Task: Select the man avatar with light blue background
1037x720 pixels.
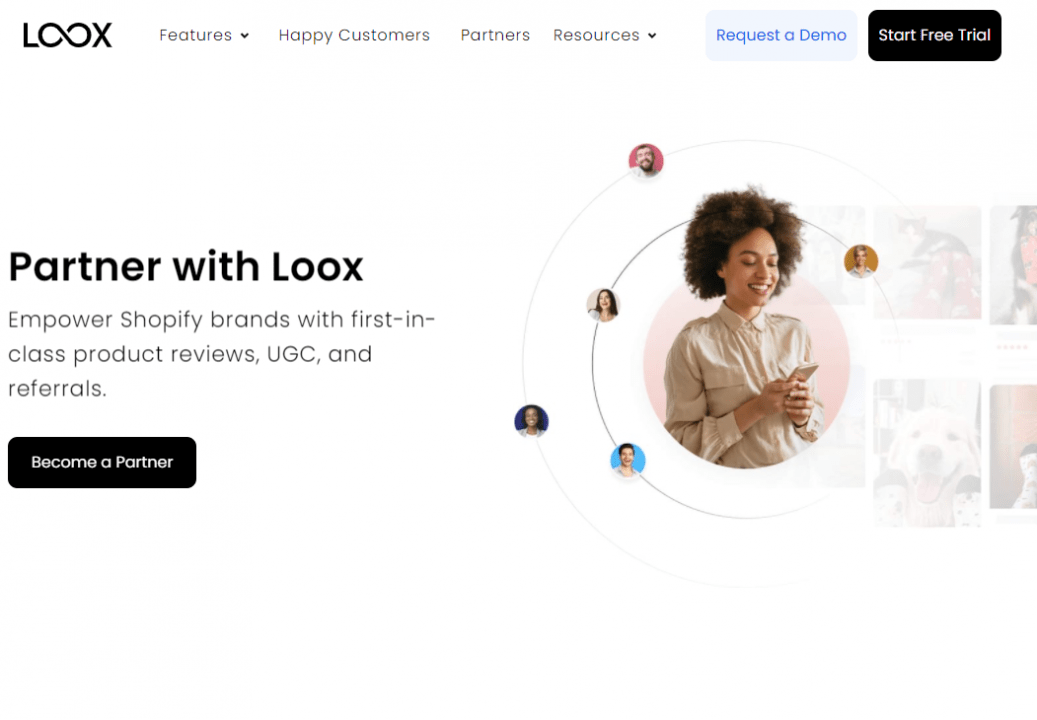Action: point(627,460)
